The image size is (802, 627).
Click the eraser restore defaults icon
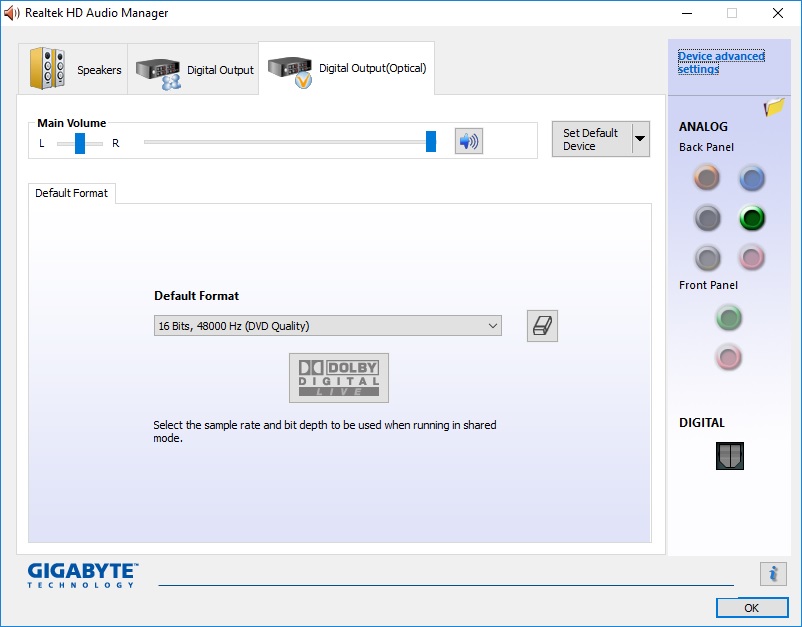coord(542,326)
